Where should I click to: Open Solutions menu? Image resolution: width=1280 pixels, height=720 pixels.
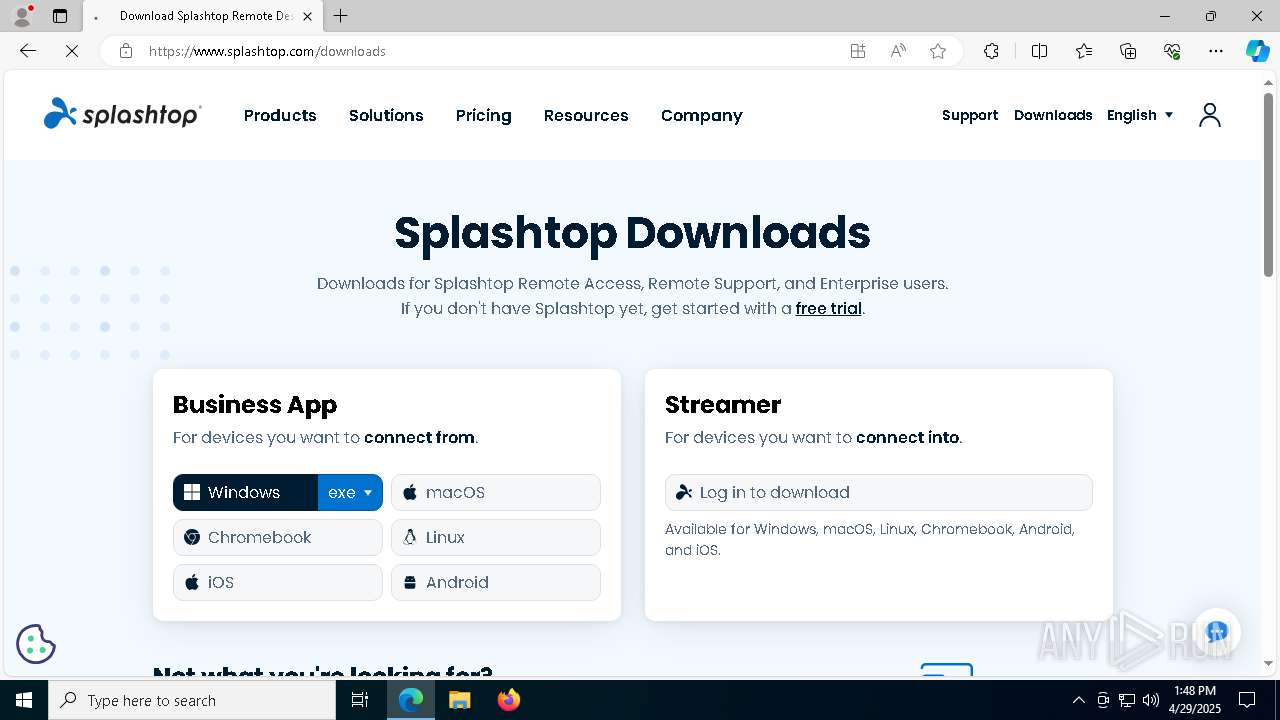click(x=386, y=115)
